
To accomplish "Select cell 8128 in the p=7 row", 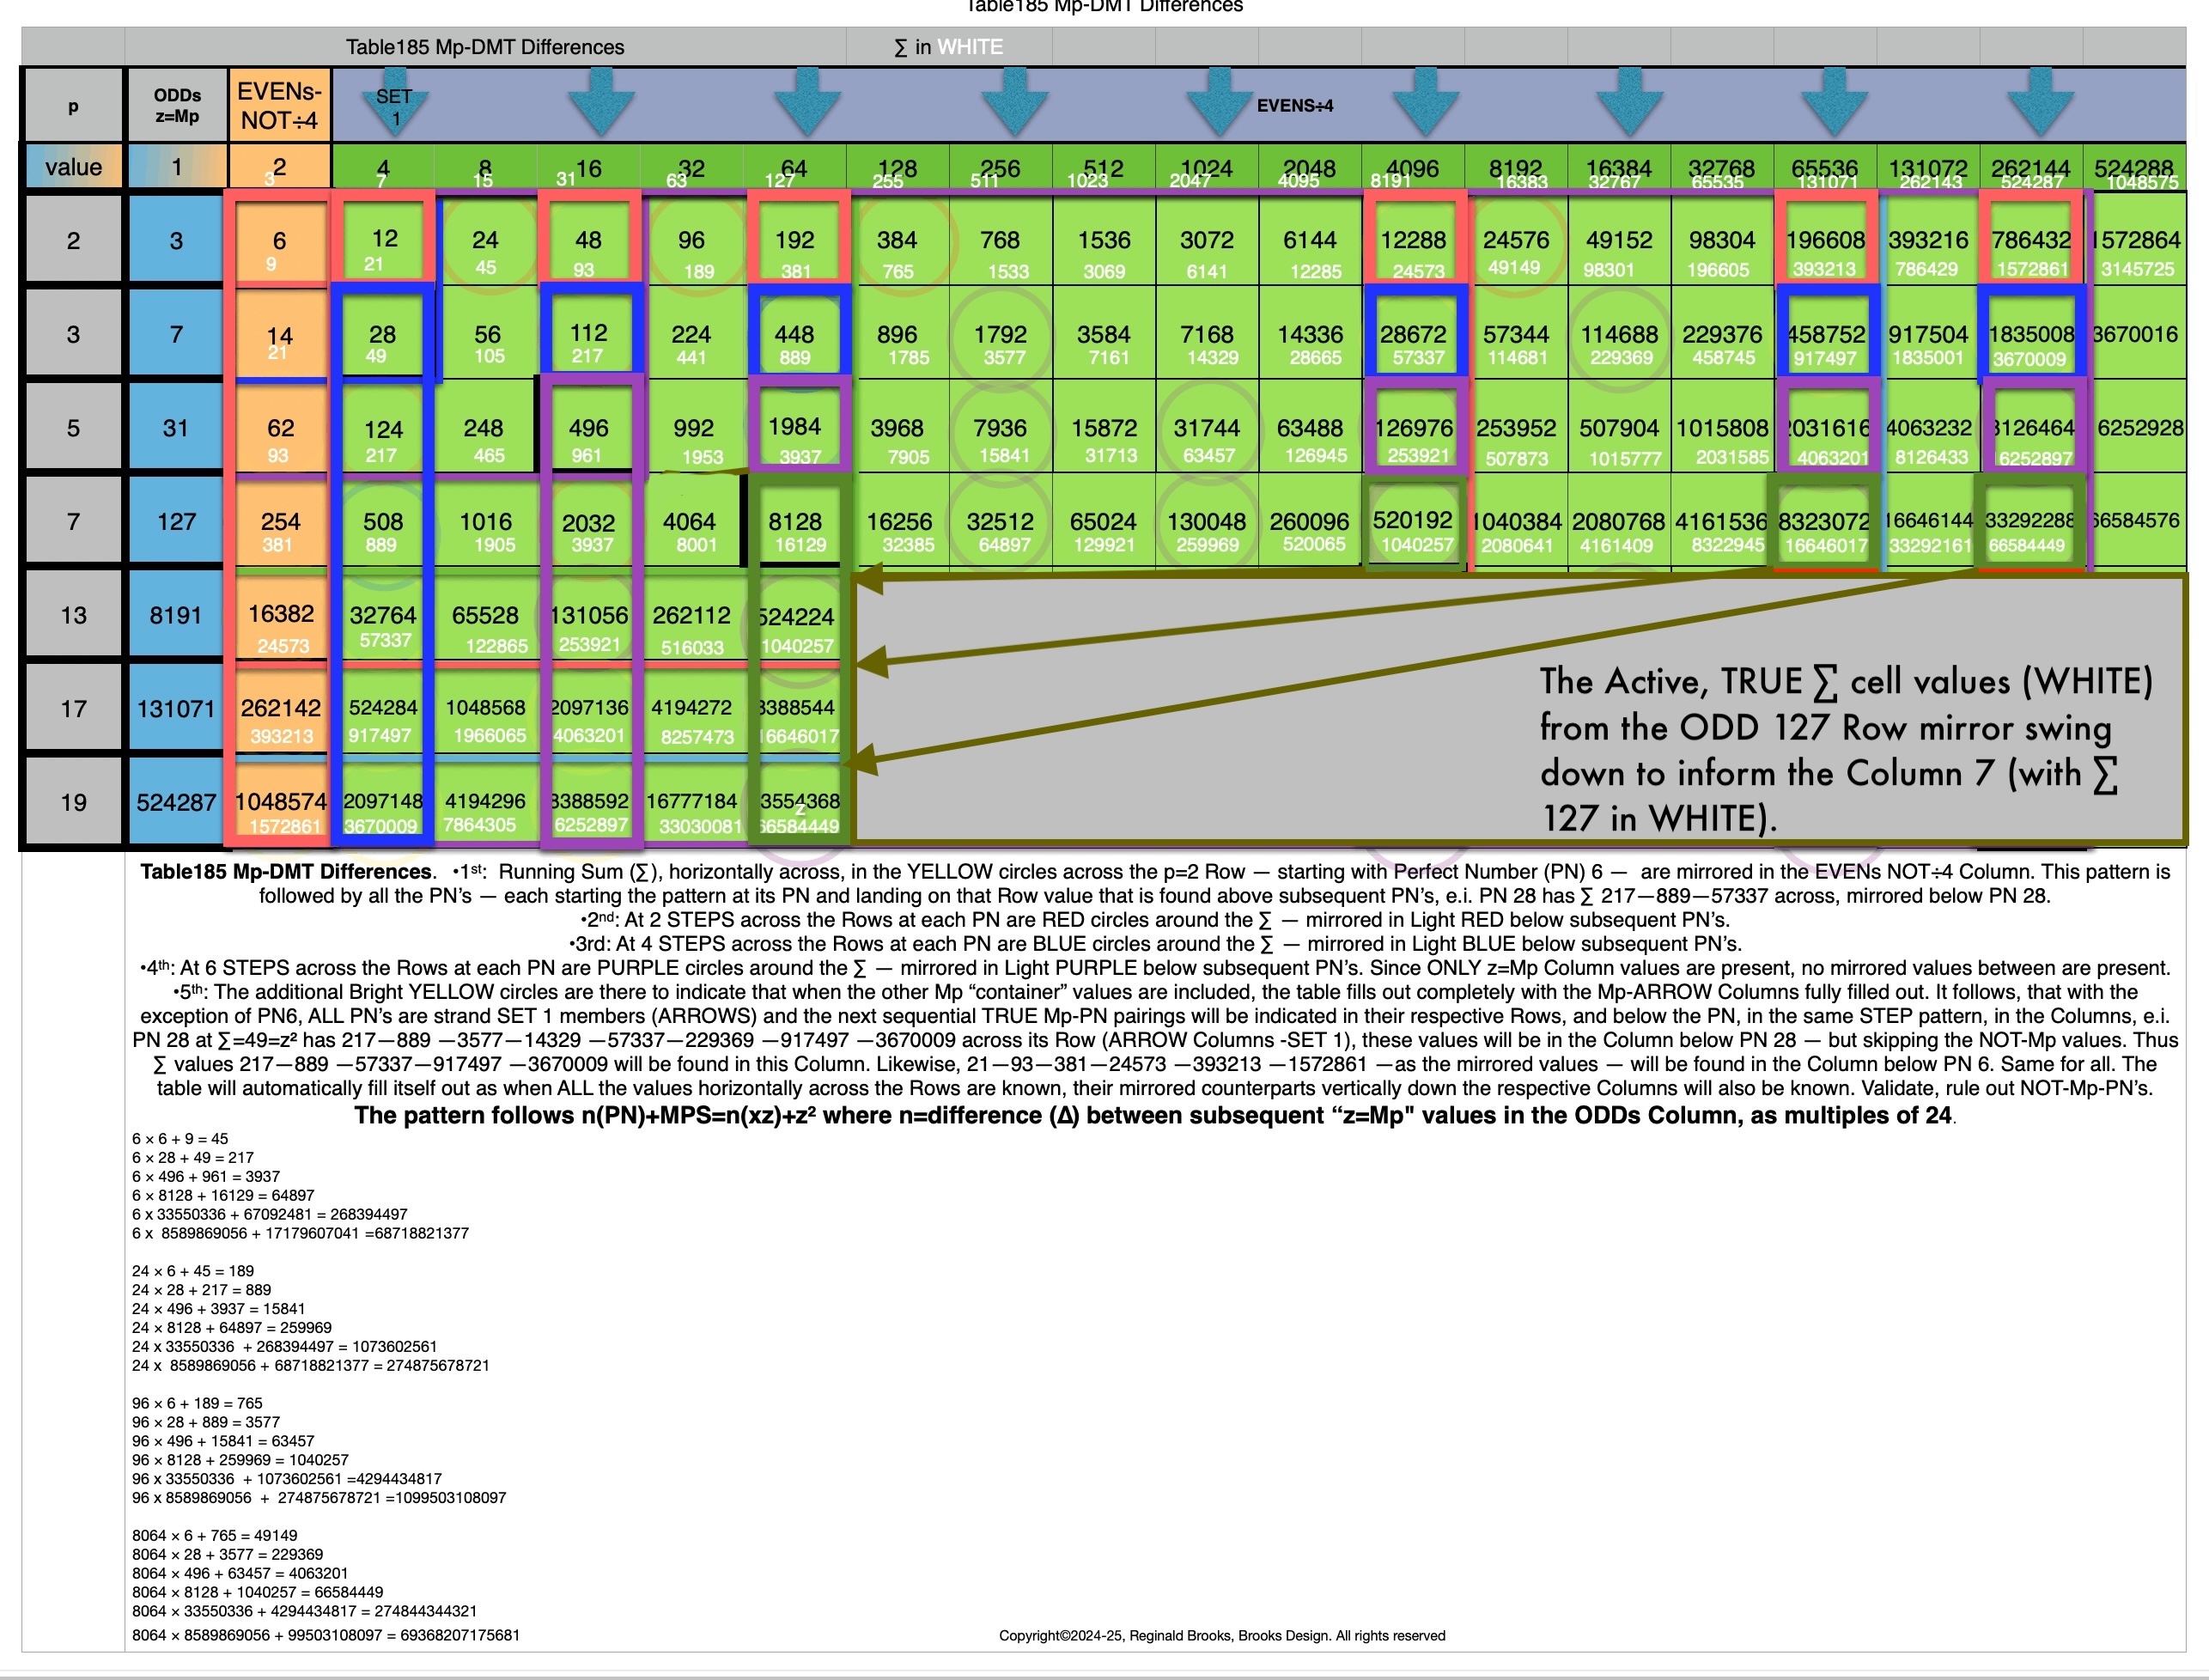I will point(795,523).
